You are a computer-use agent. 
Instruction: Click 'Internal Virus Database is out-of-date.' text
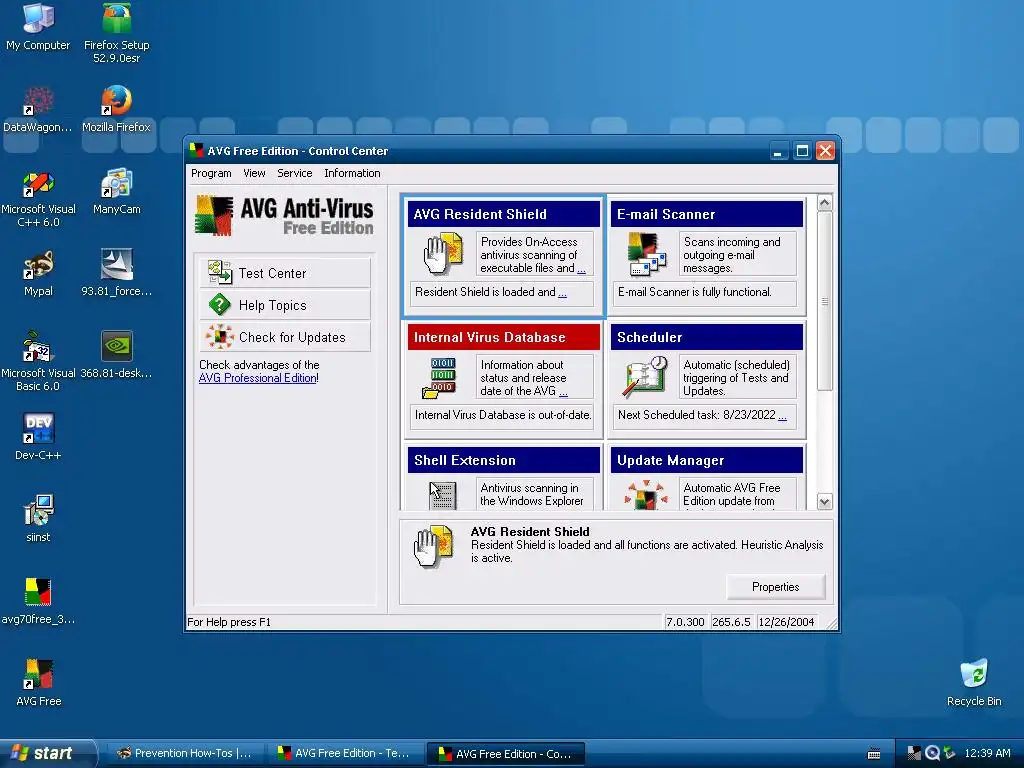[x=503, y=415]
